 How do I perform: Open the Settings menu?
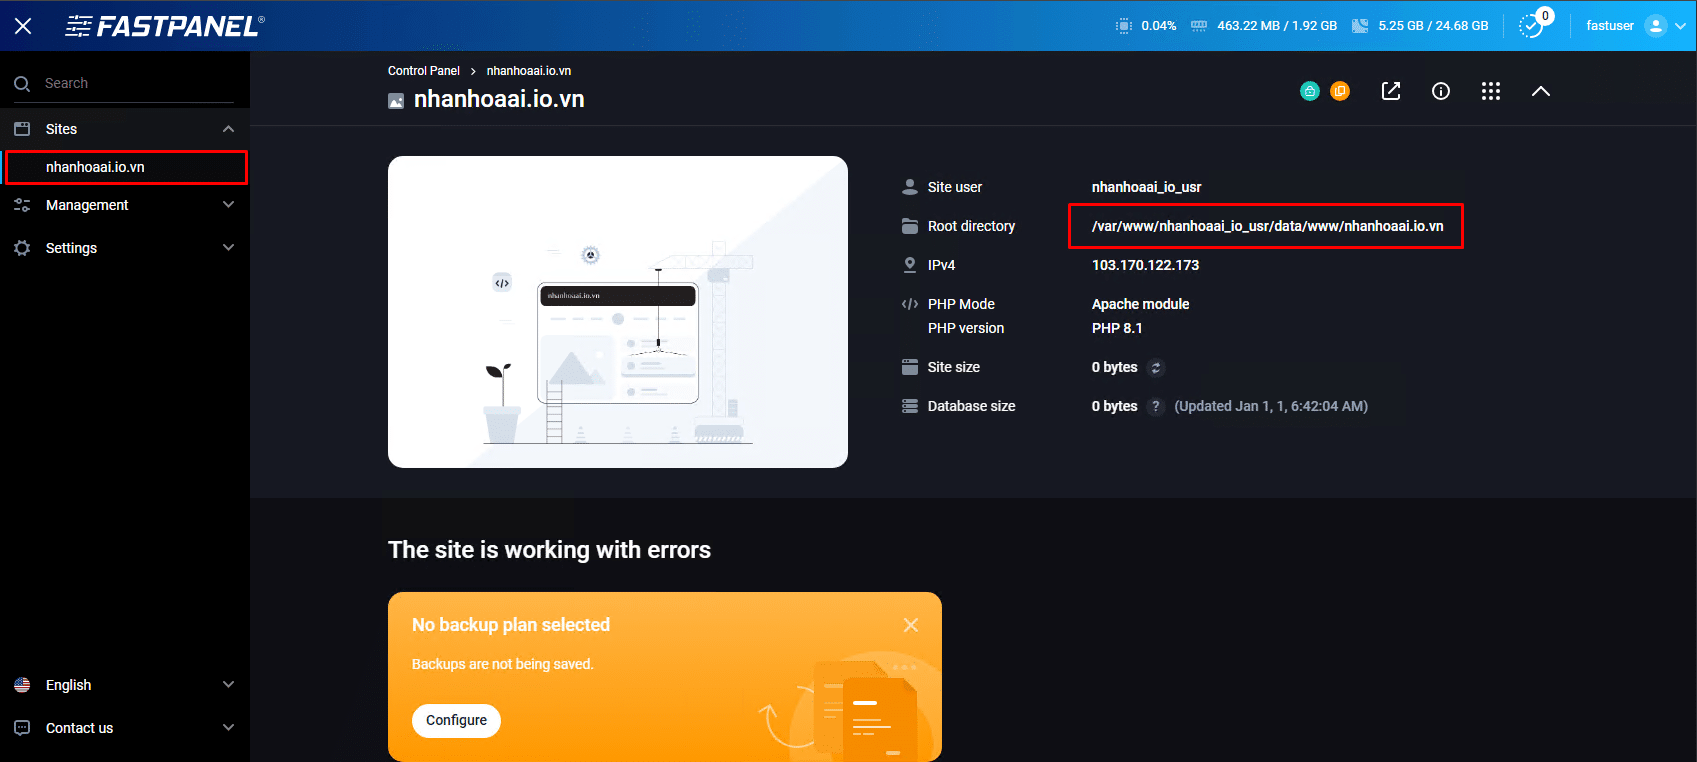(x=125, y=248)
